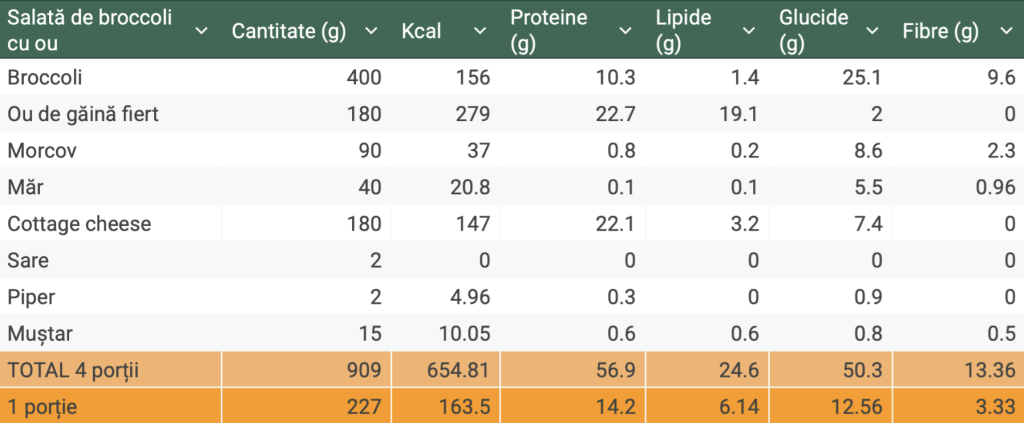The image size is (1024, 423).
Task: Click the Proteine (g) dropdown chevron
Action: (626, 30)
